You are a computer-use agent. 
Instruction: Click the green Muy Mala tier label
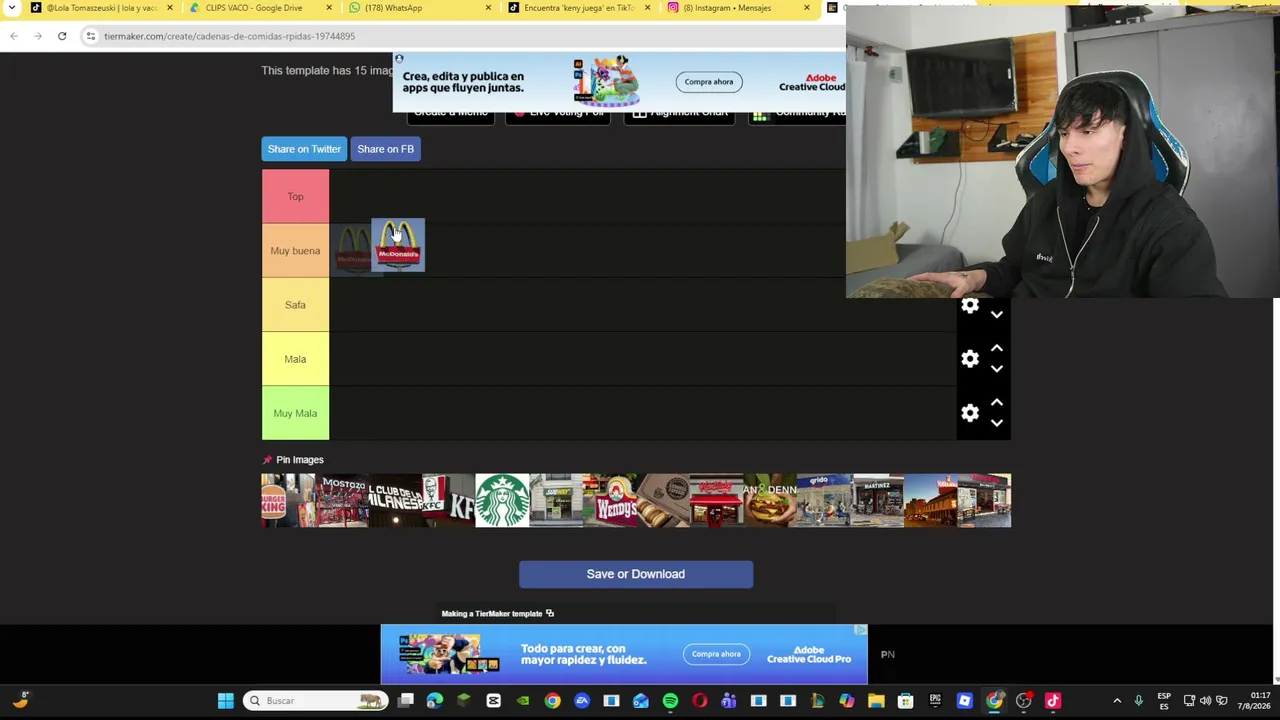[295, 413]
